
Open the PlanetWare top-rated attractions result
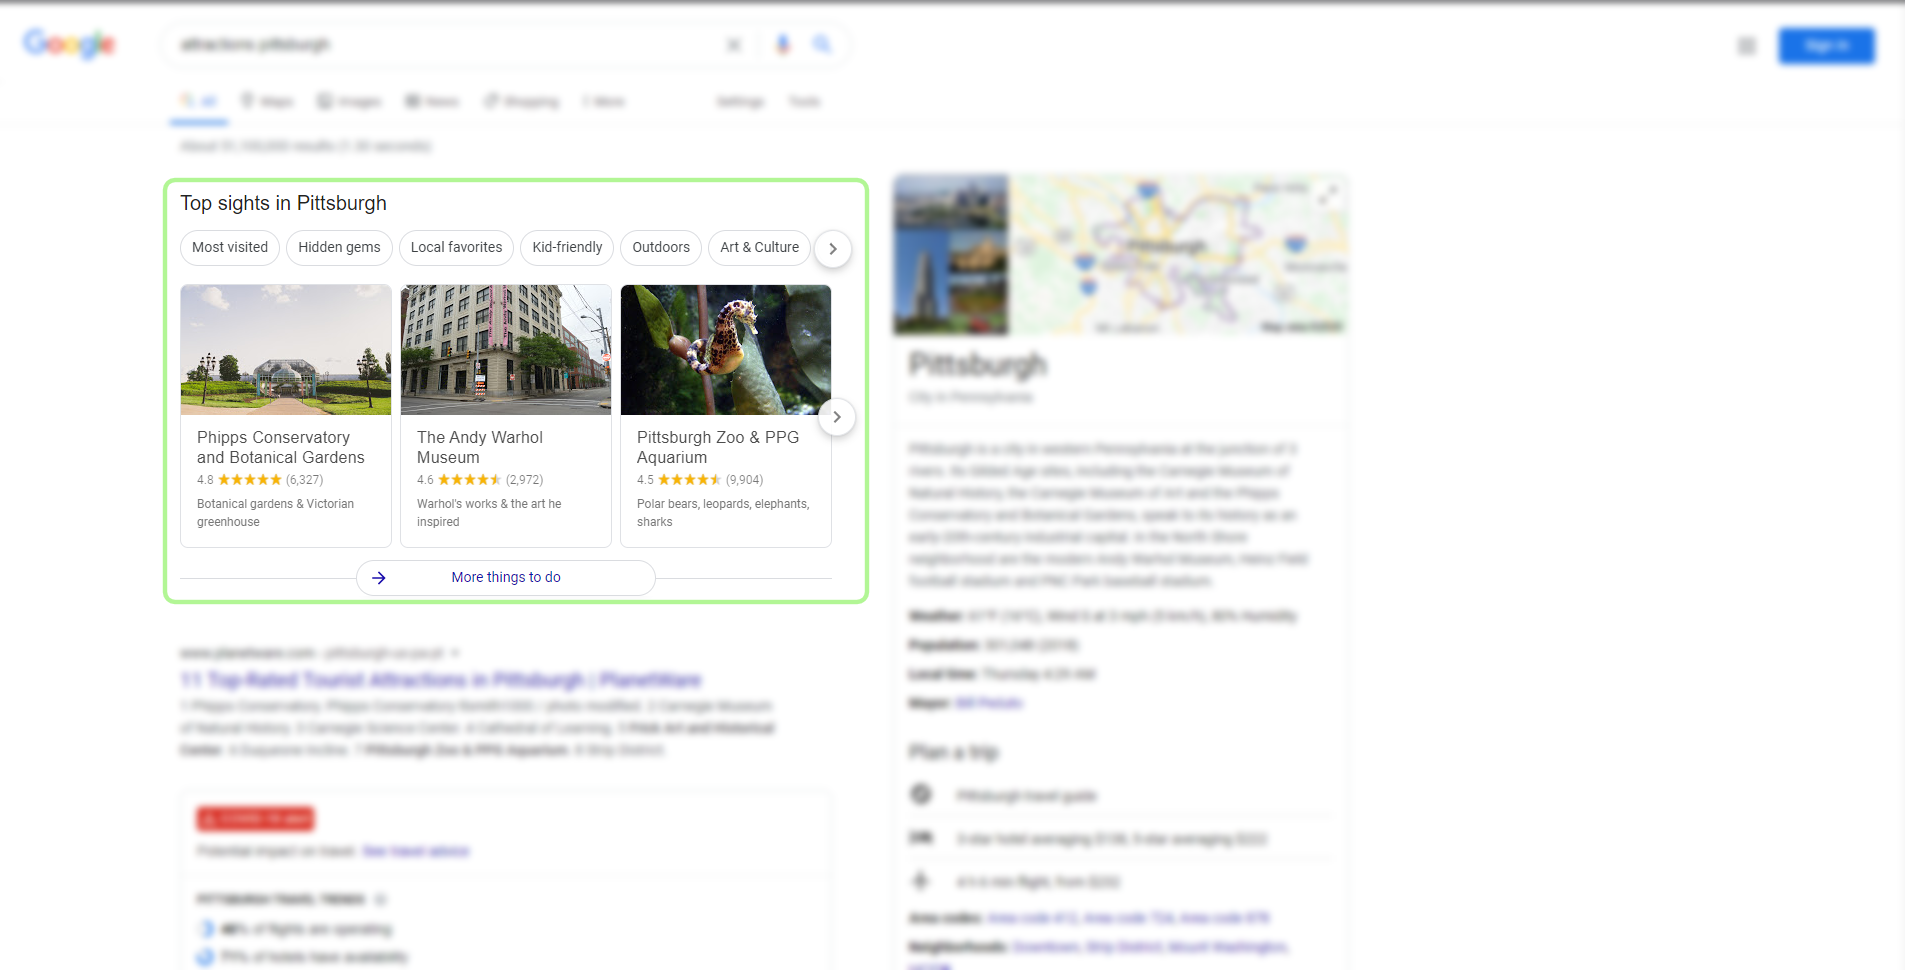(x=441, y=680)
